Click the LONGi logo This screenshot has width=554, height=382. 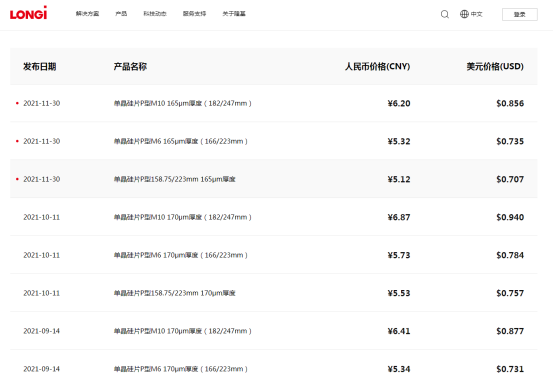28,13
